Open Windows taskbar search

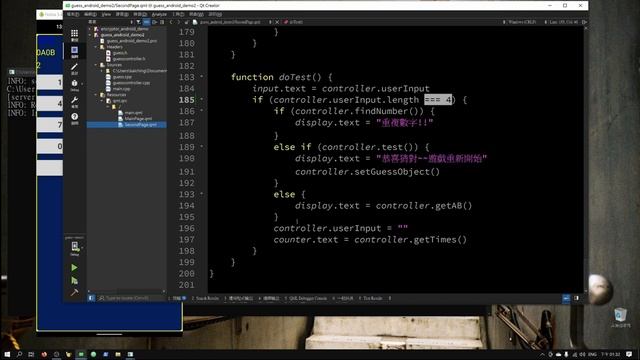19,354
